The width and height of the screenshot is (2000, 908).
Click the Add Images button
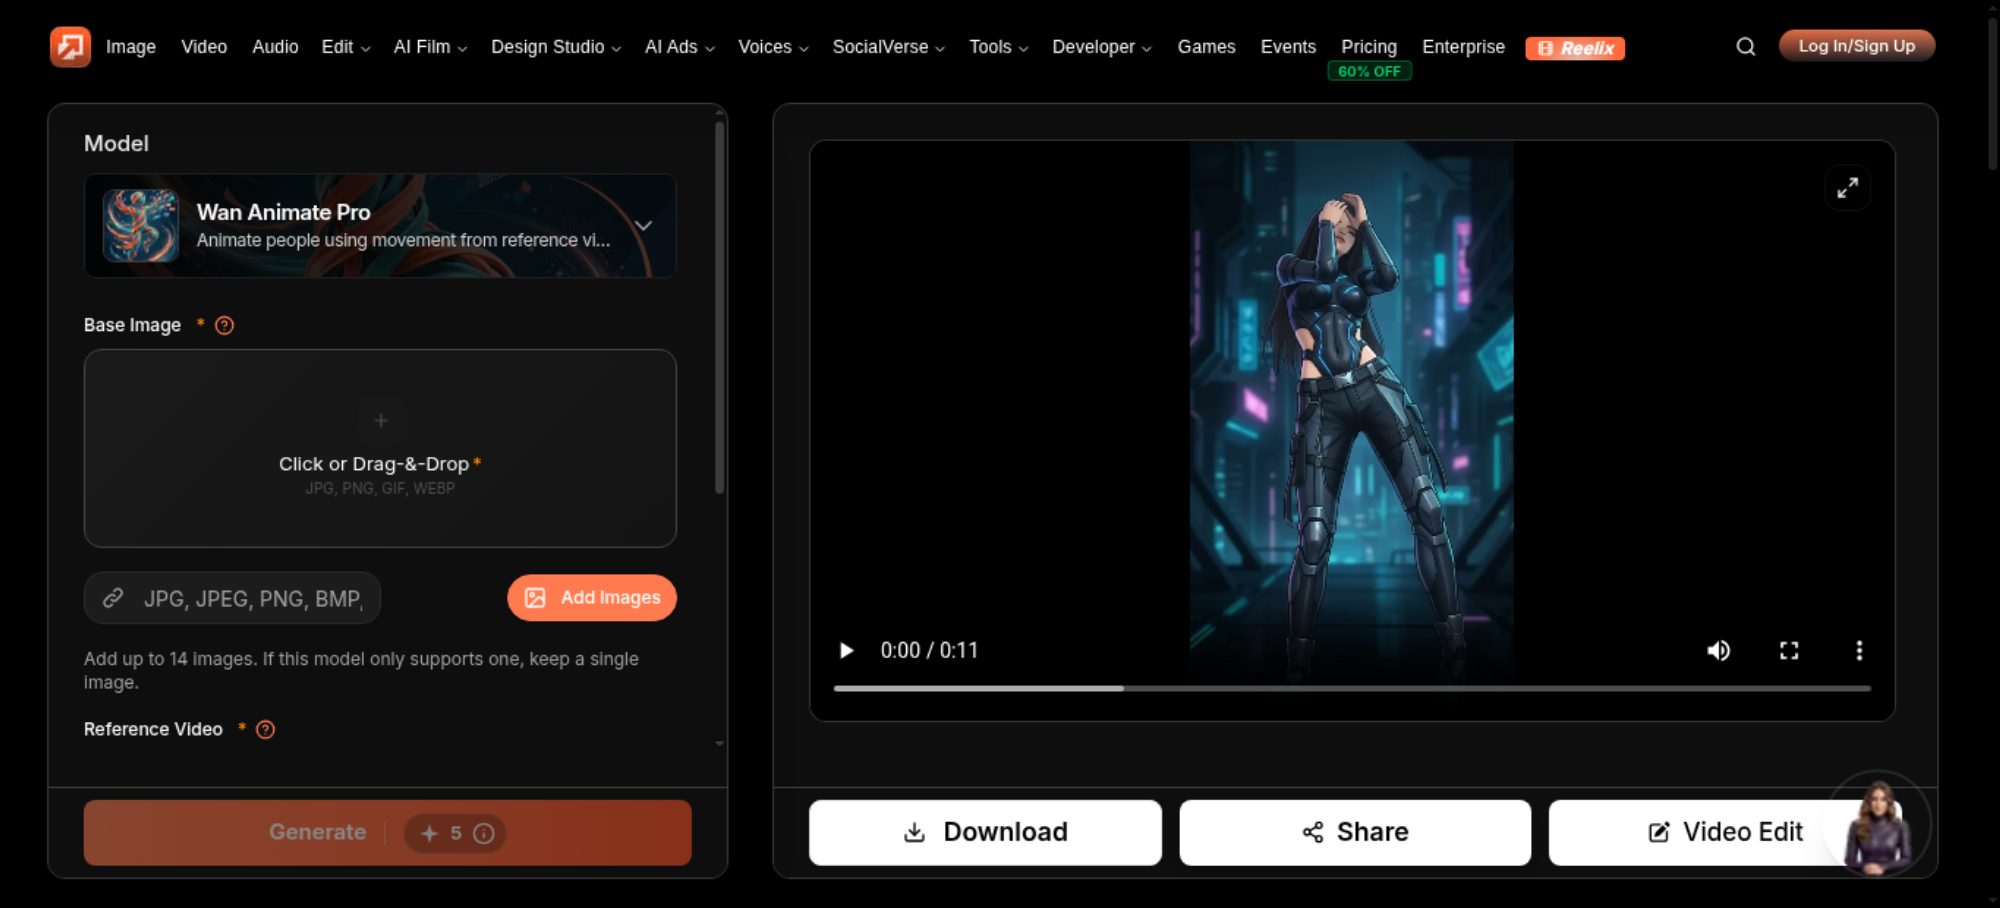pyautogui.click(x=592, y=598)
